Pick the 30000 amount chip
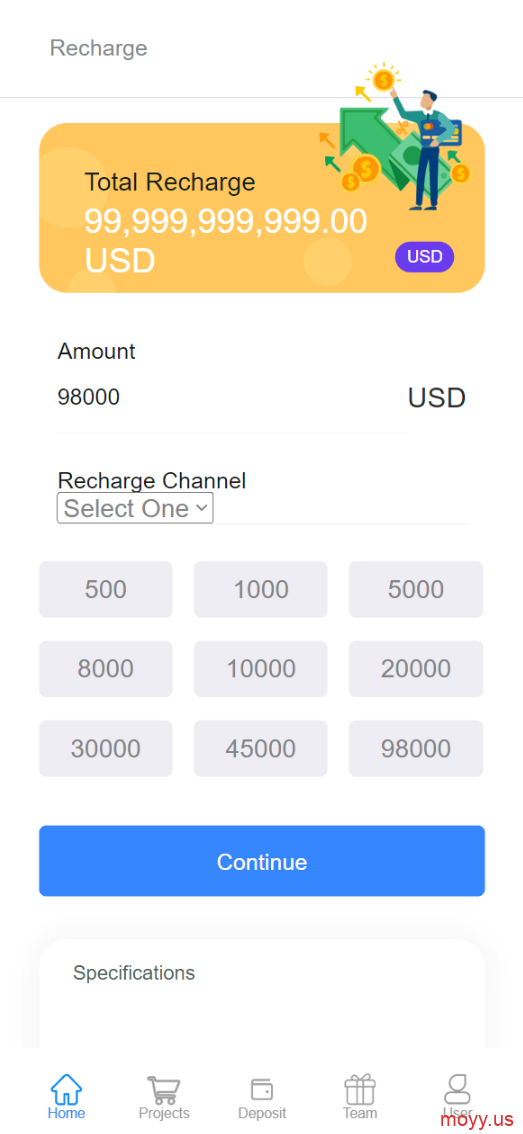Viewport: 523px width, 1134px height. 106,749
